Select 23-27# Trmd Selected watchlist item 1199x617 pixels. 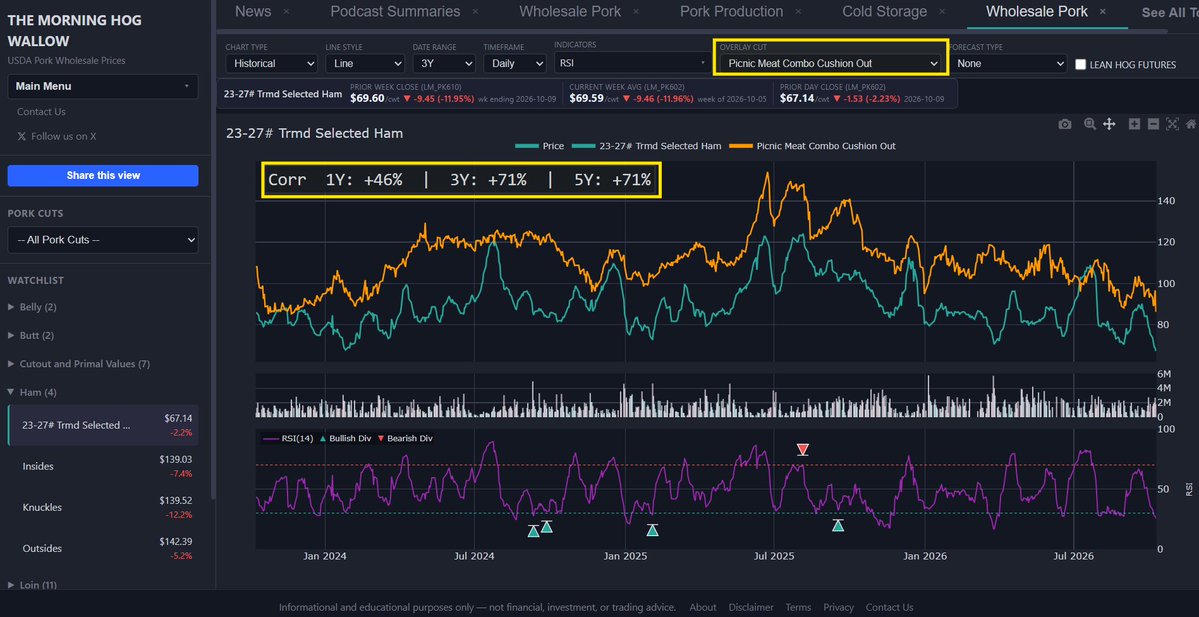(103, 425)
